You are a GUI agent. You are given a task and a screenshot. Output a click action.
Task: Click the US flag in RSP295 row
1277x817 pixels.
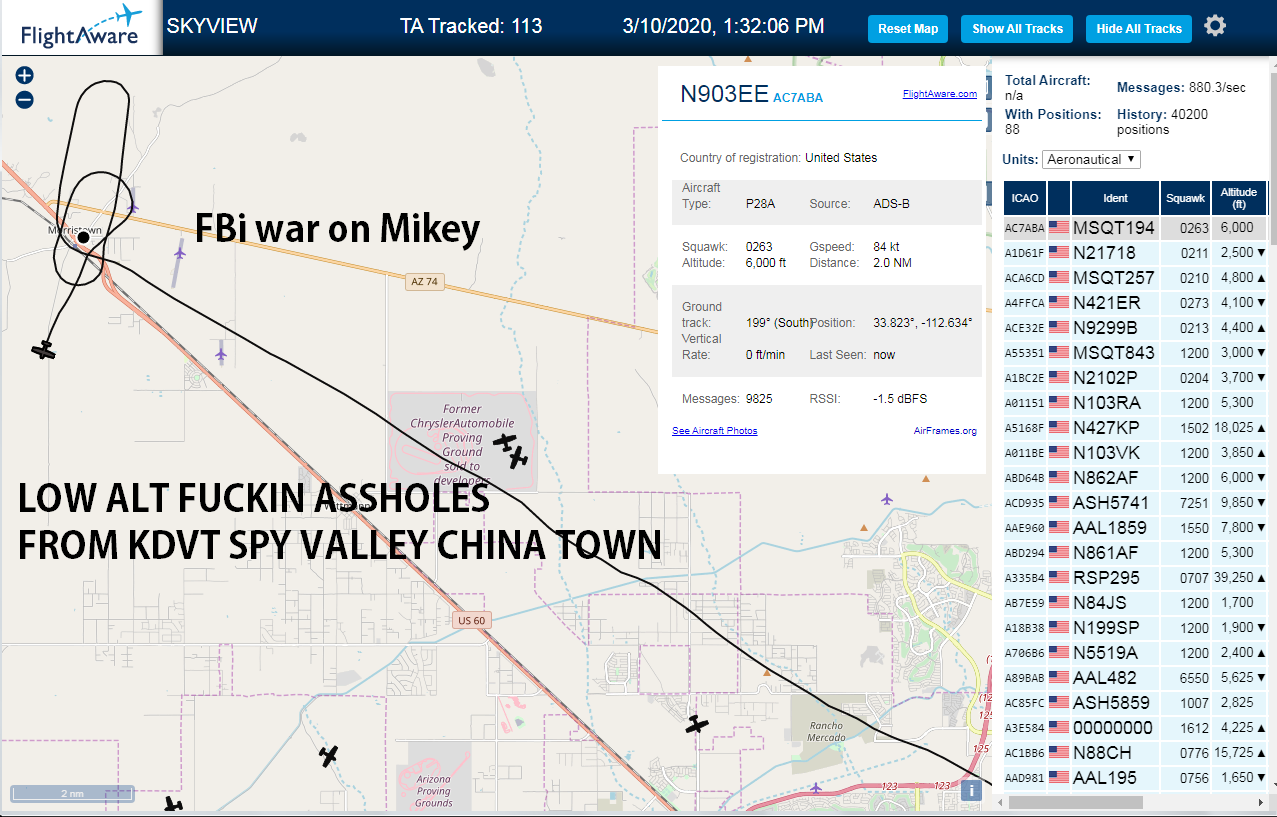1059,577
